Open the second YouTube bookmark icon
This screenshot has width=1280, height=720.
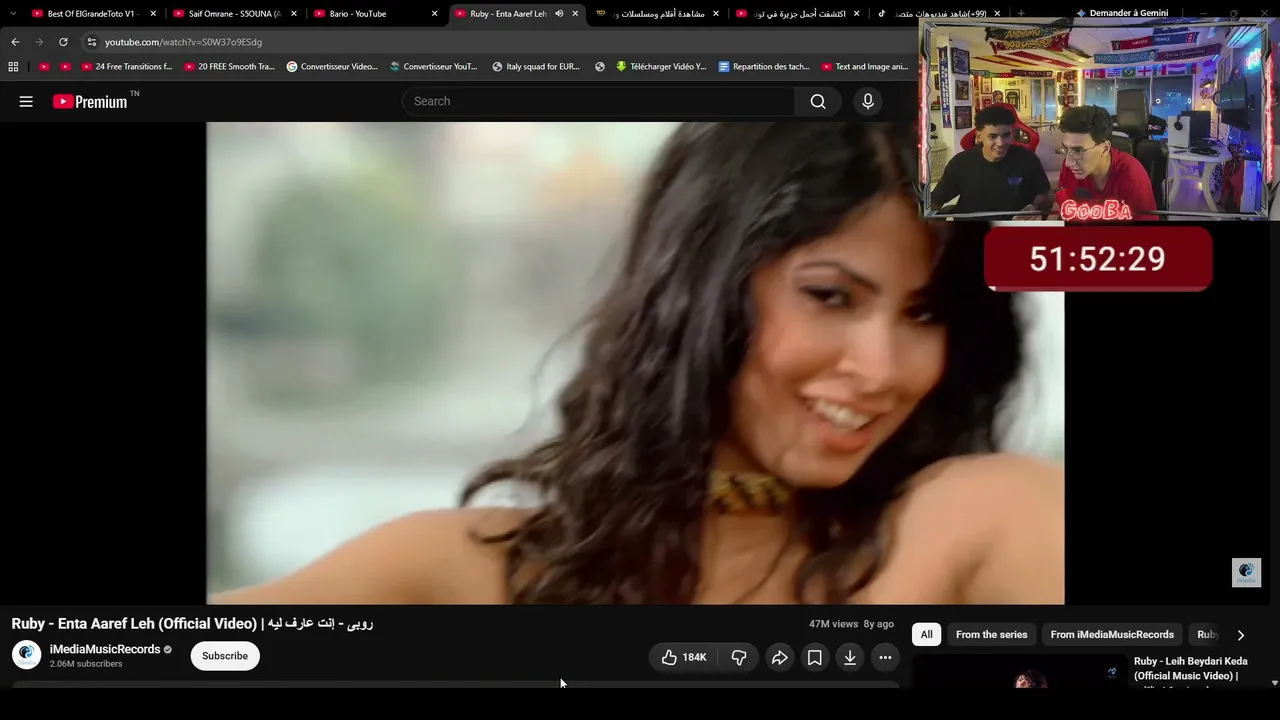click(x=66, y=67)
